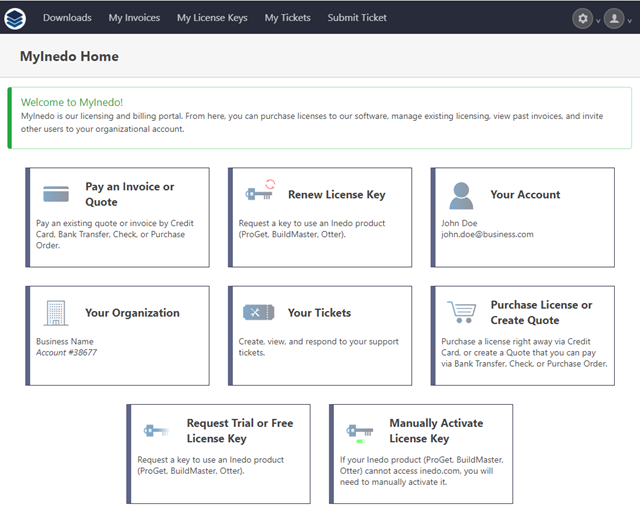Click 'If your Inedo product' activation description
This screenshot has height=507, width=640.
coord(422,471)
